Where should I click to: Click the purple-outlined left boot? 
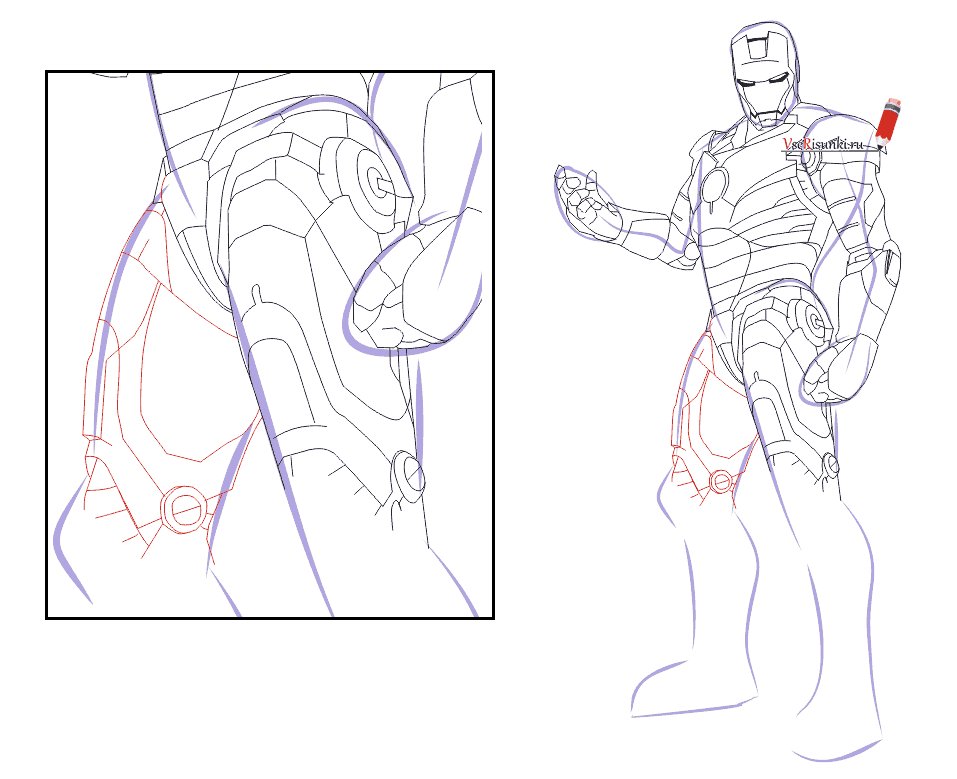click(693, 687)
